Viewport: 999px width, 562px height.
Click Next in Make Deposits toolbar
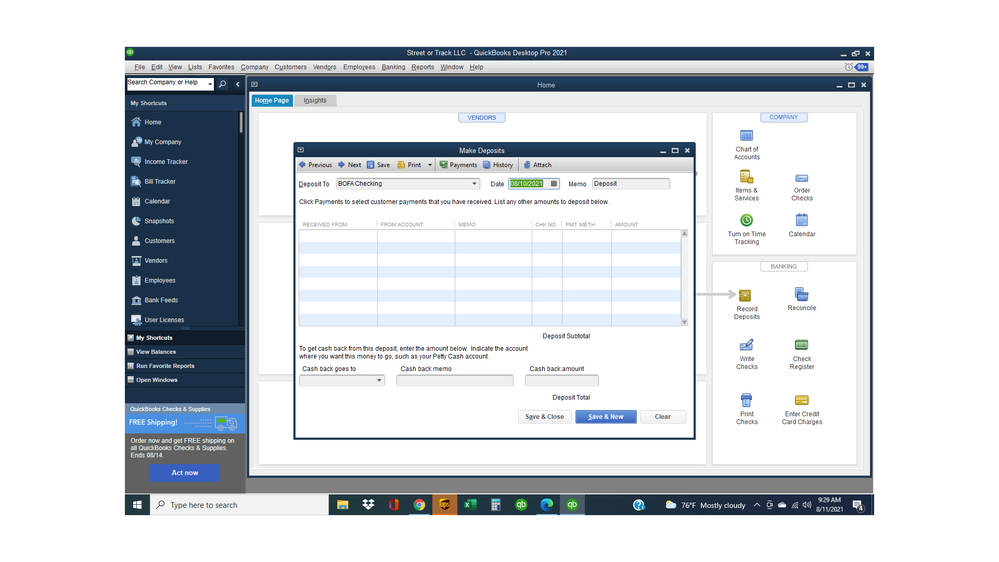coord(349,164)
